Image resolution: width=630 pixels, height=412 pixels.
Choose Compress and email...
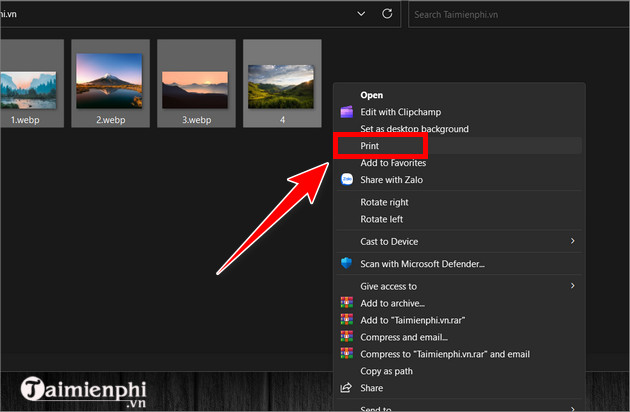click(x=459, y=337)
